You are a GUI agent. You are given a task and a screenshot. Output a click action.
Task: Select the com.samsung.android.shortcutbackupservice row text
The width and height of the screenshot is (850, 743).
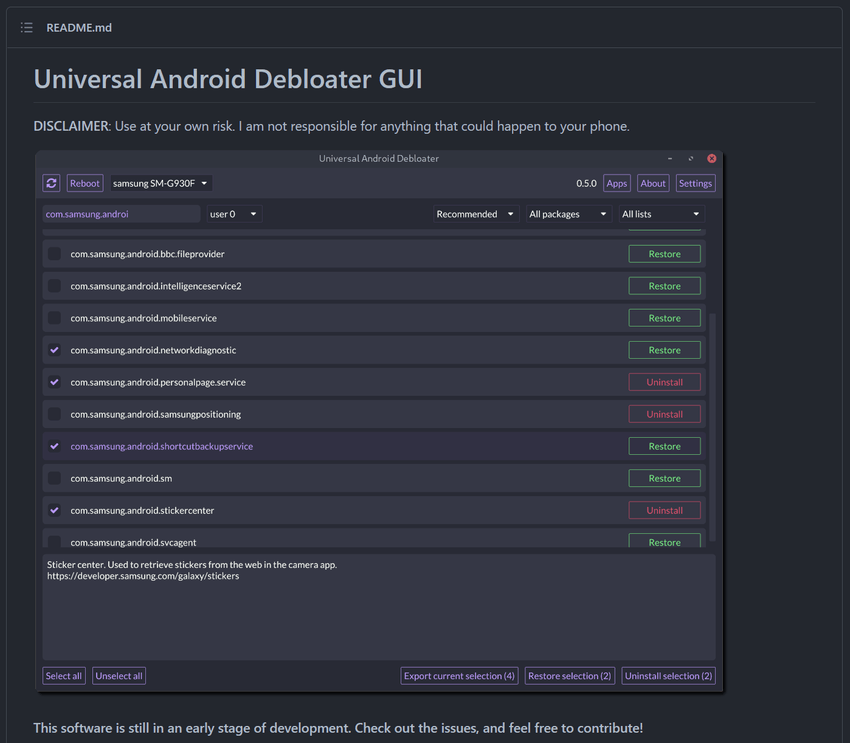tap(162, 446)
